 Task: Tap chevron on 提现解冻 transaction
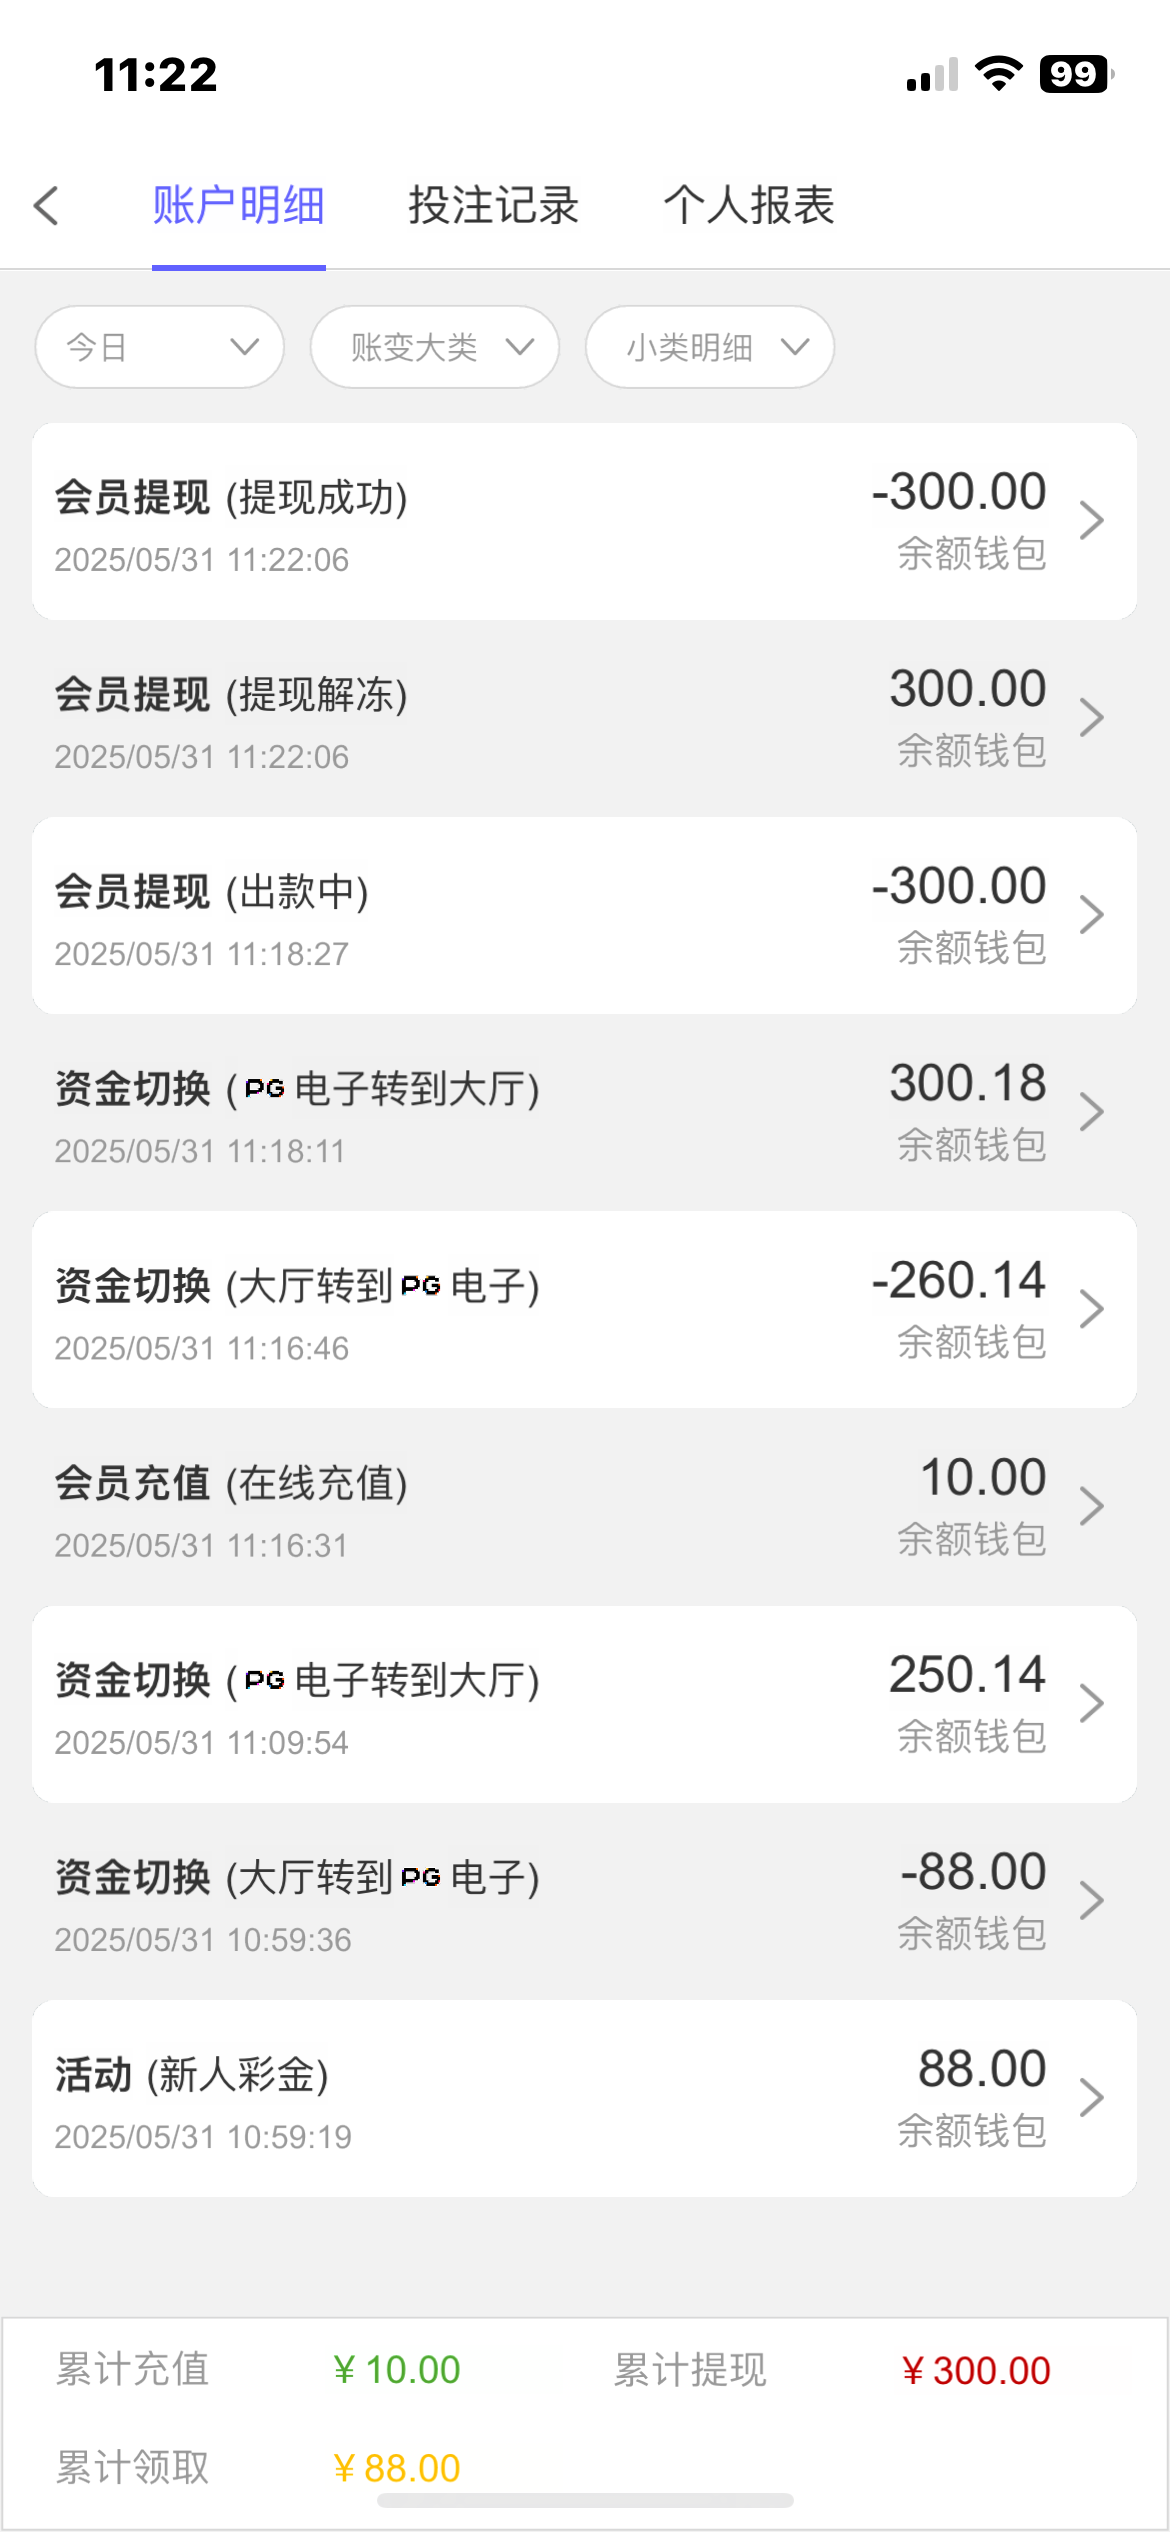tap(1091, 718)
